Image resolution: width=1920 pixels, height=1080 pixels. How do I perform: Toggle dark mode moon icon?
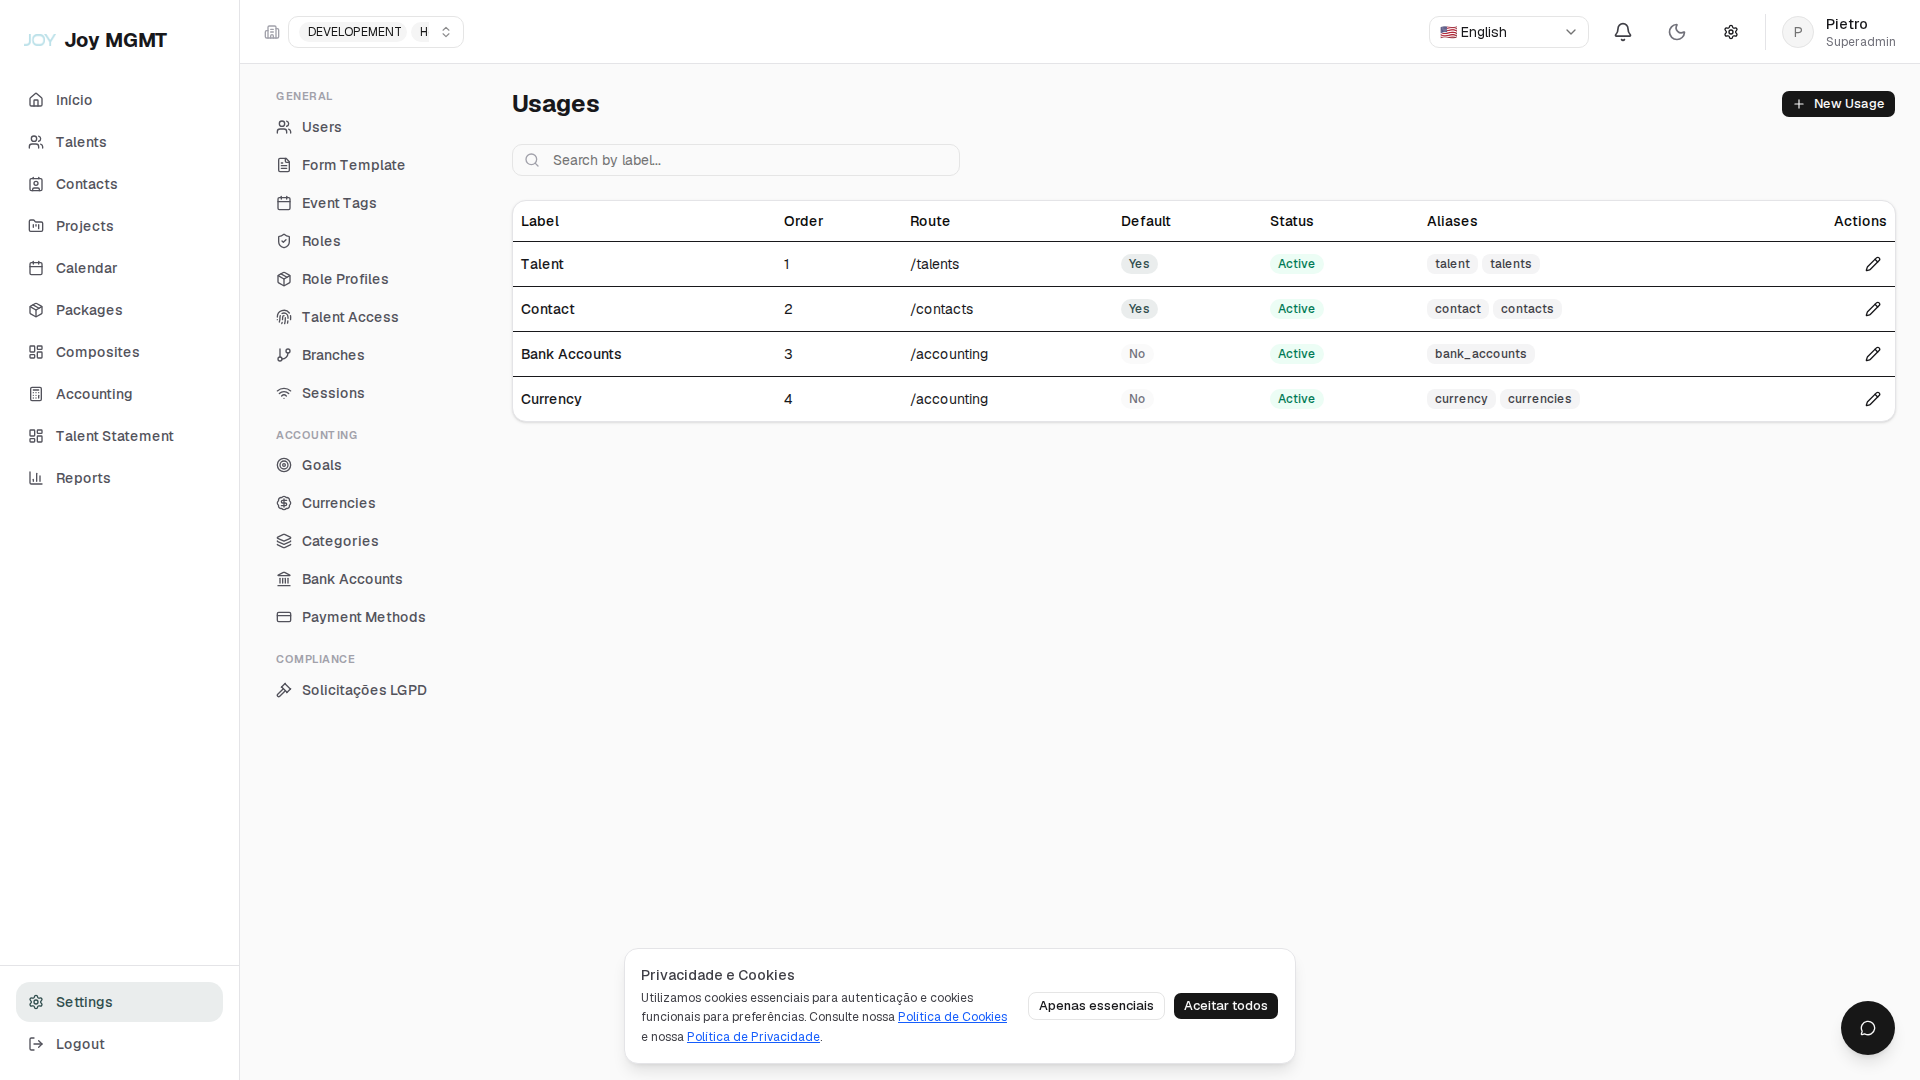[x=1677, y=32]
